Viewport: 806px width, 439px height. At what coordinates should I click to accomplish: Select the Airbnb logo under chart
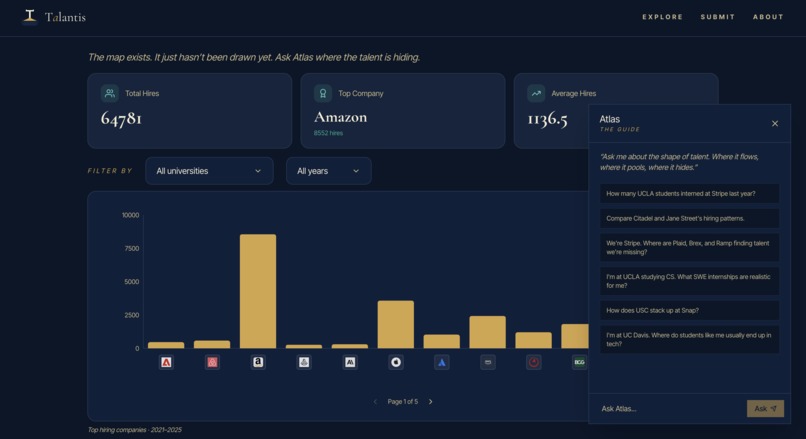point(212,362)
